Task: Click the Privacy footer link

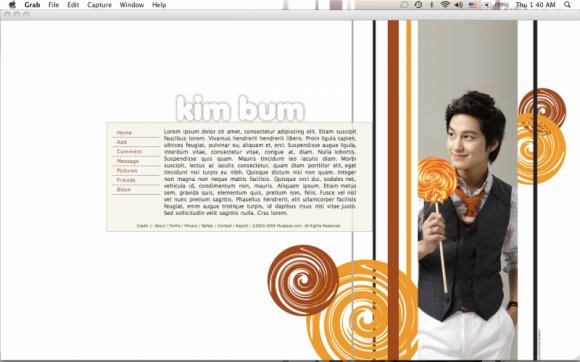Action: click(x=191, y=226)
